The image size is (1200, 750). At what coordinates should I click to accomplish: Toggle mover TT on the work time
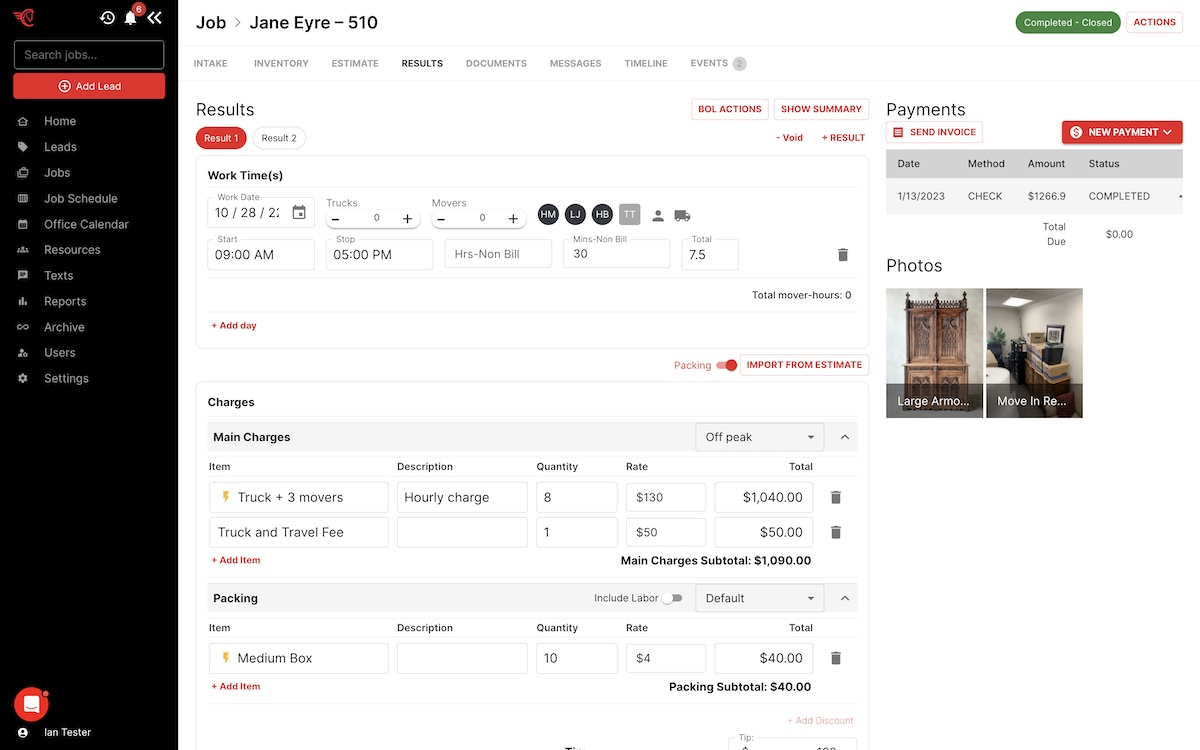(x=629, y=214)
